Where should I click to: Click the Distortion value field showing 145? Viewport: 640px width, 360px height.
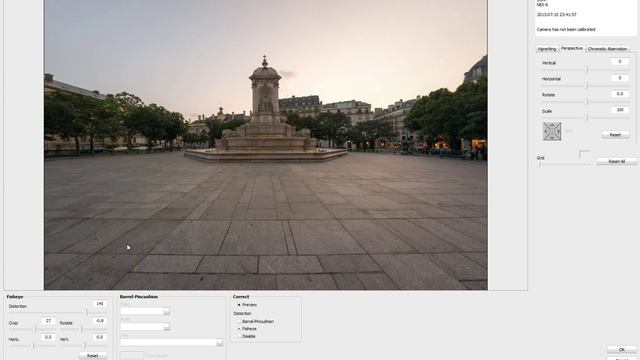coord(100,304)
